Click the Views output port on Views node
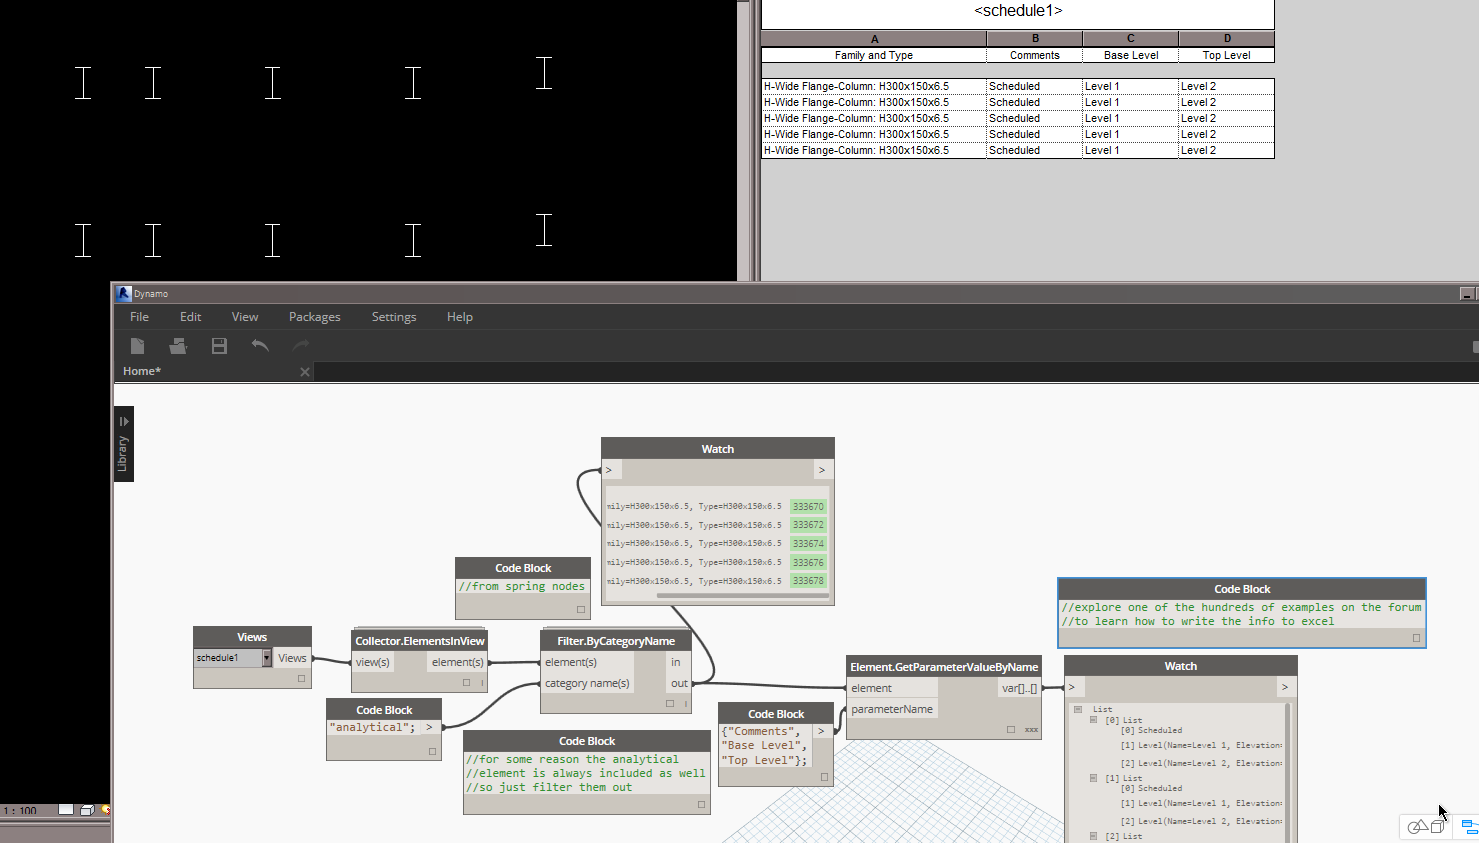1479x843 pixels. [292, 658]
